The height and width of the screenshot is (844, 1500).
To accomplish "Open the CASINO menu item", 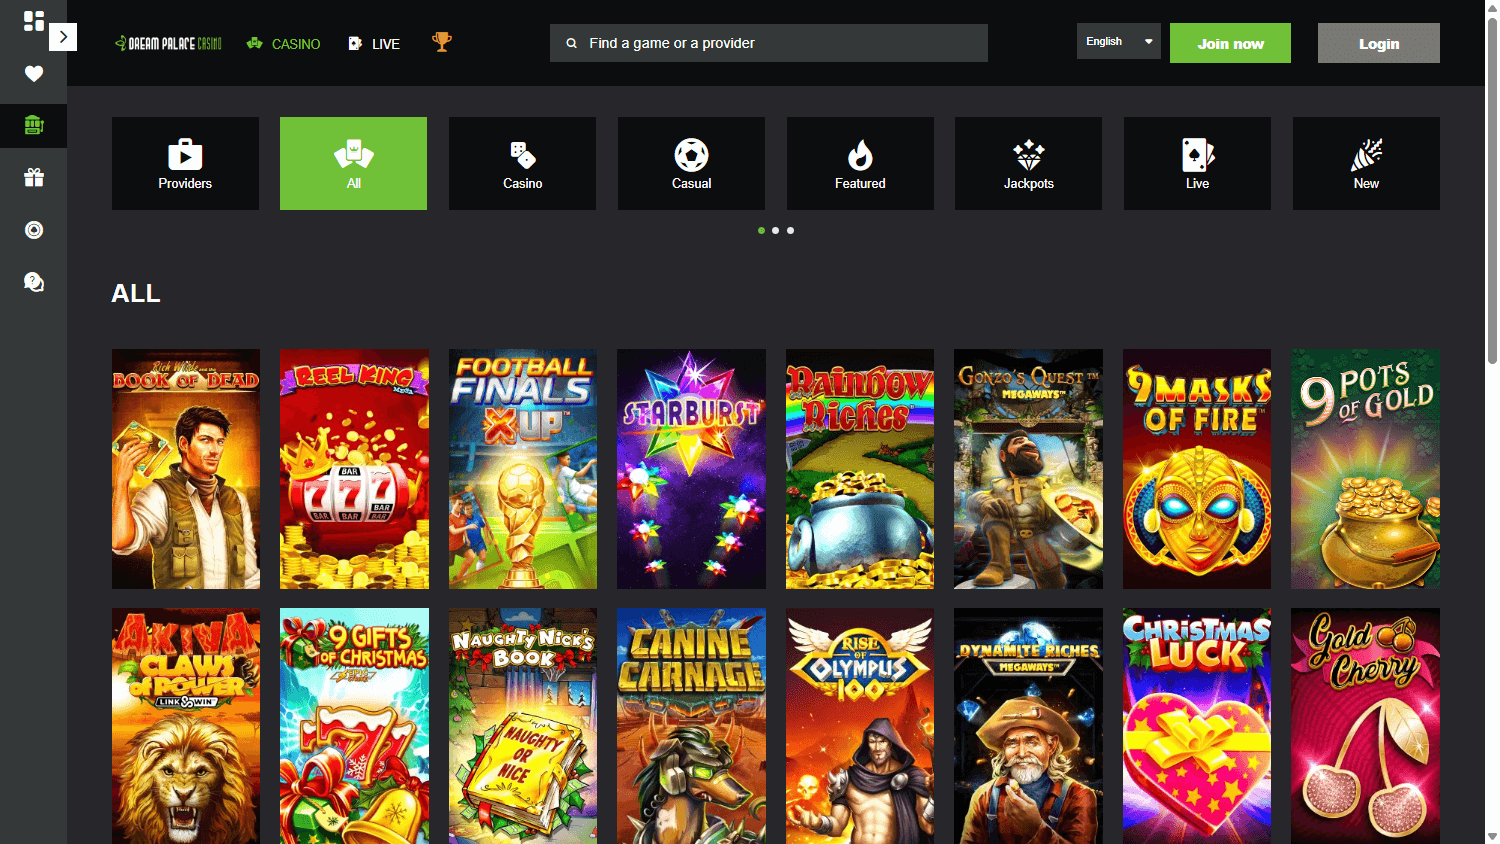I will pos(284,43).
